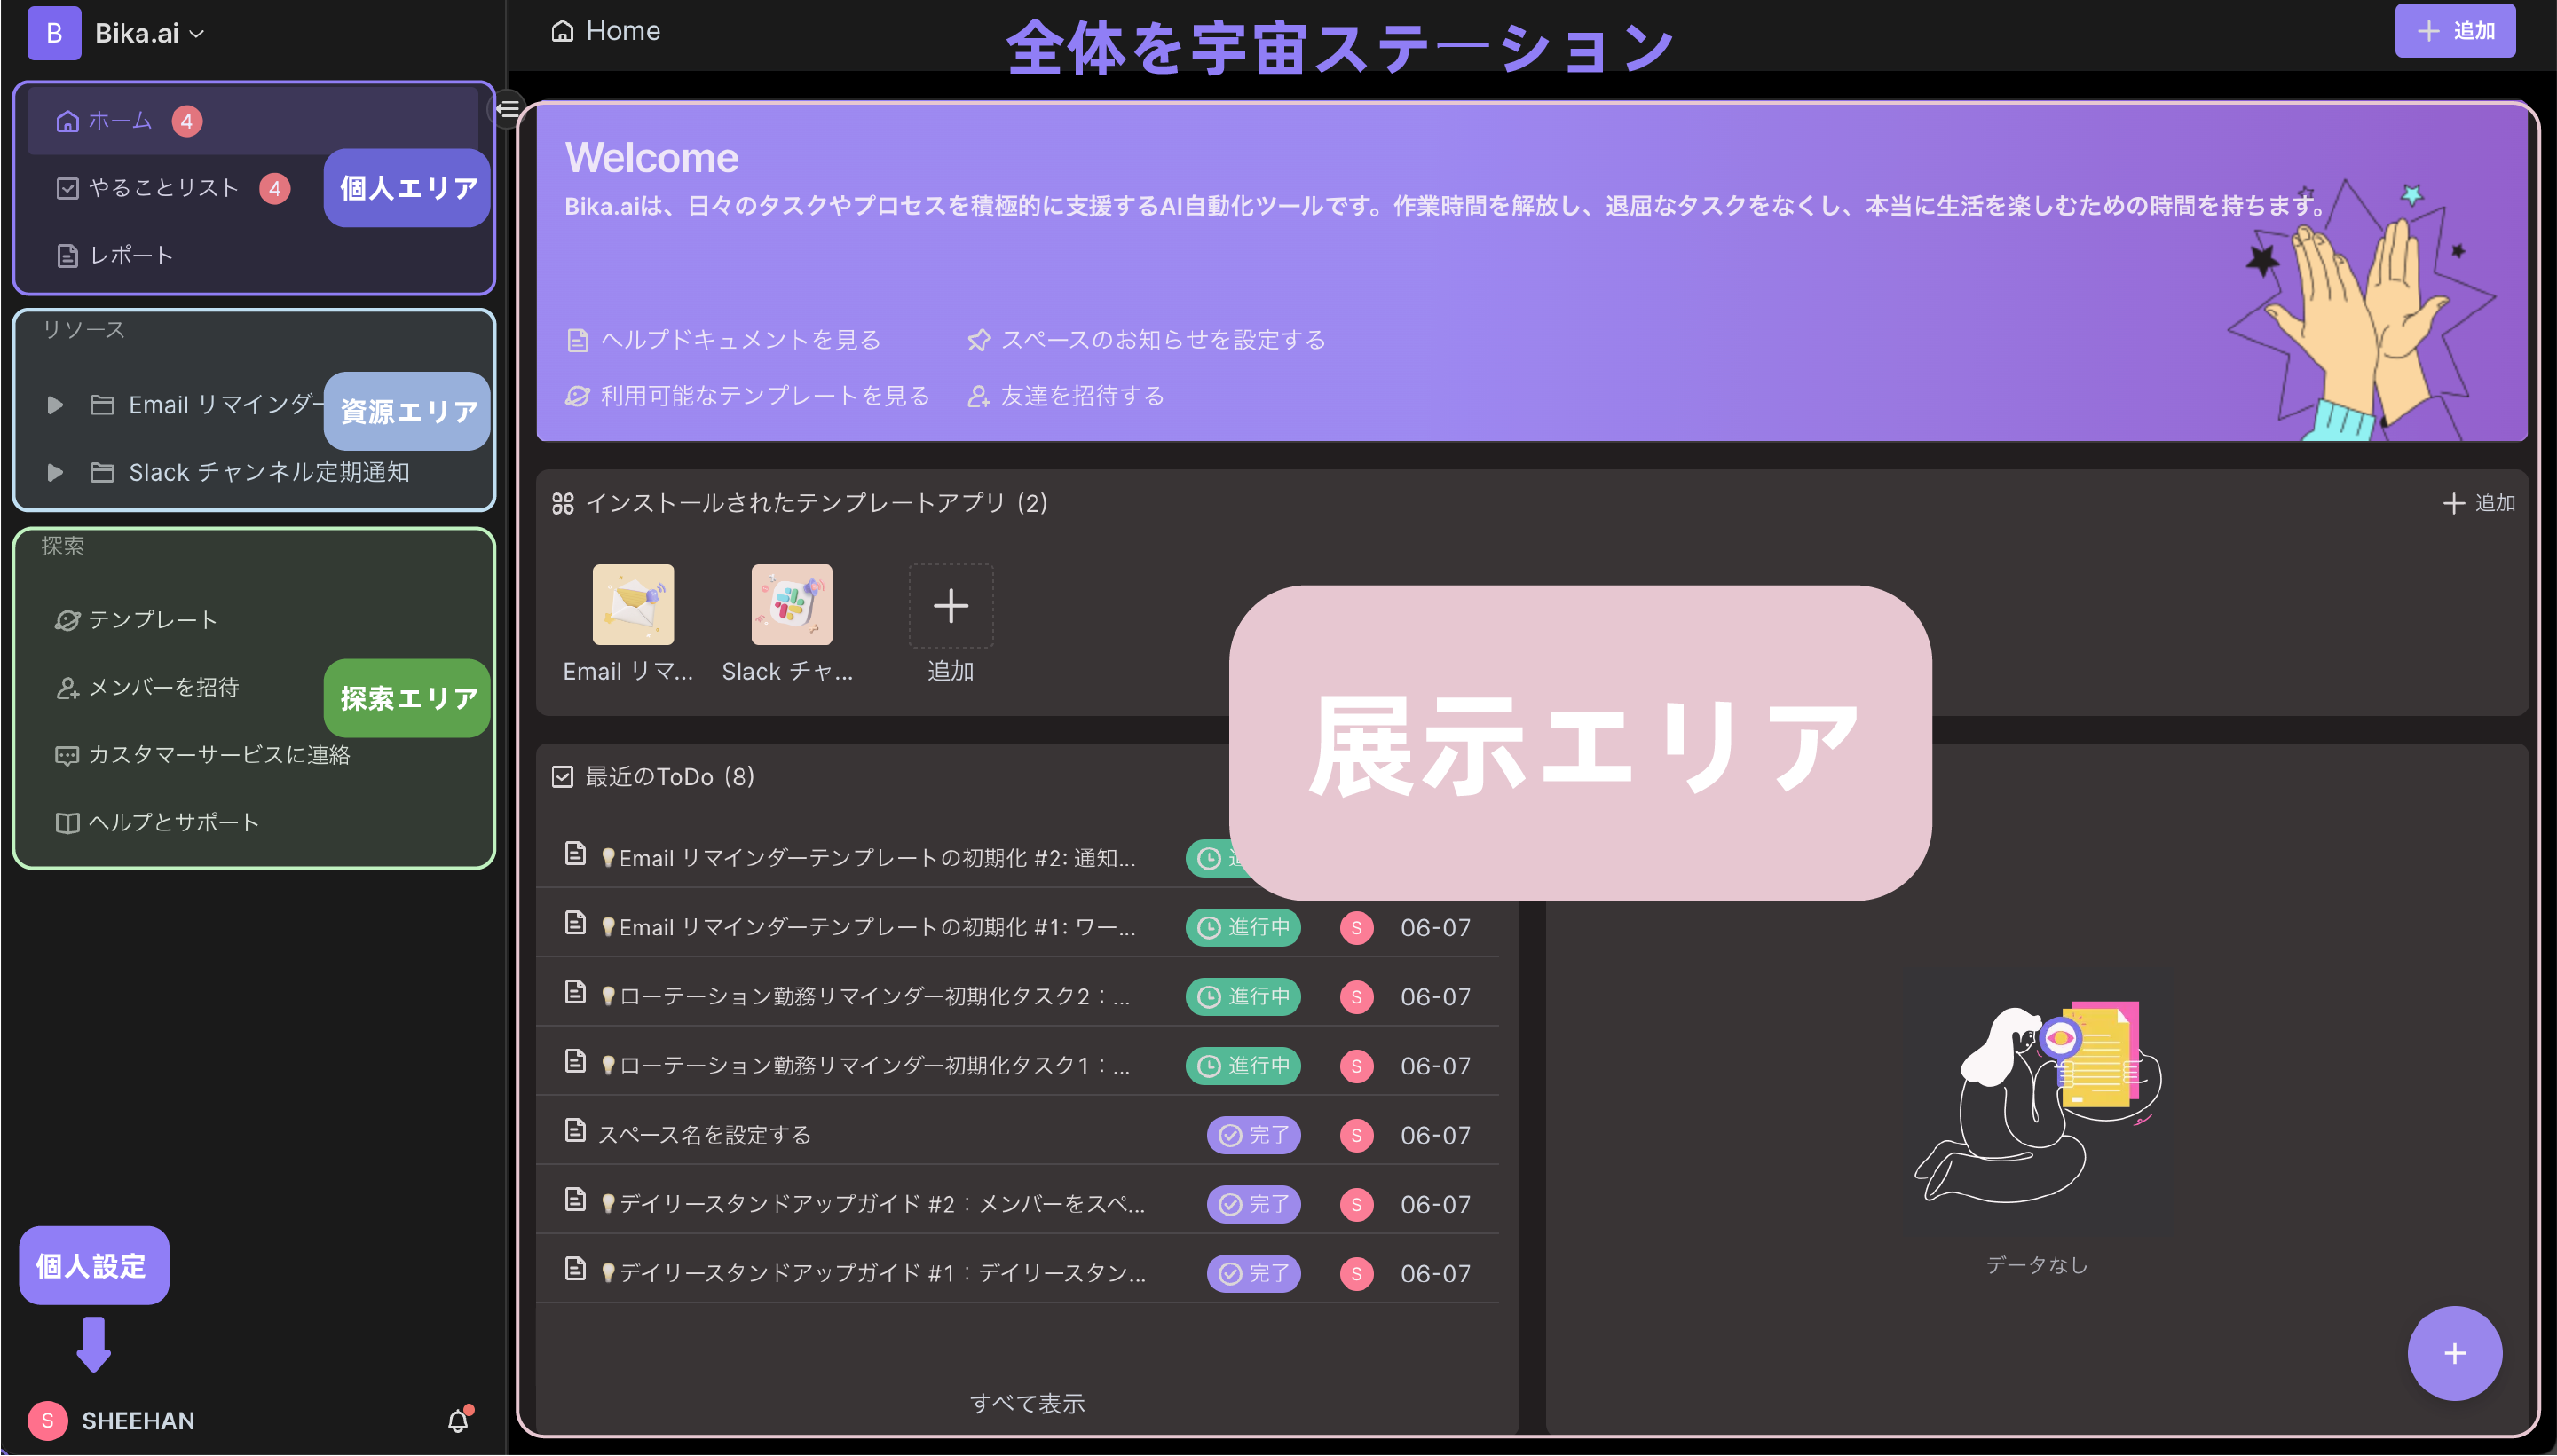The image size is (2557, 1456).
Task: Click the インストールされたテンプレートアプリ grid icon
Action: pyautogui.click(x=562, y=503)
